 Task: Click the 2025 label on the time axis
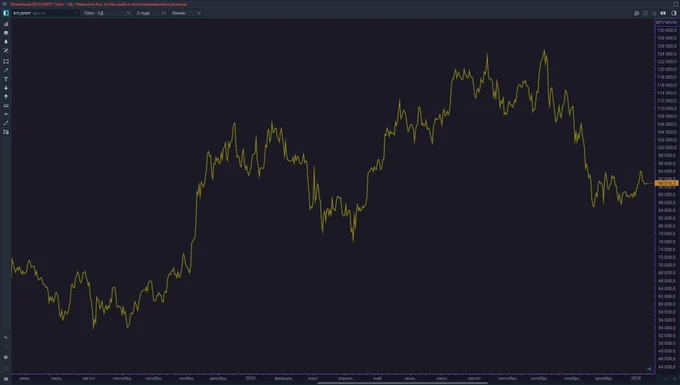pos(251,378)
